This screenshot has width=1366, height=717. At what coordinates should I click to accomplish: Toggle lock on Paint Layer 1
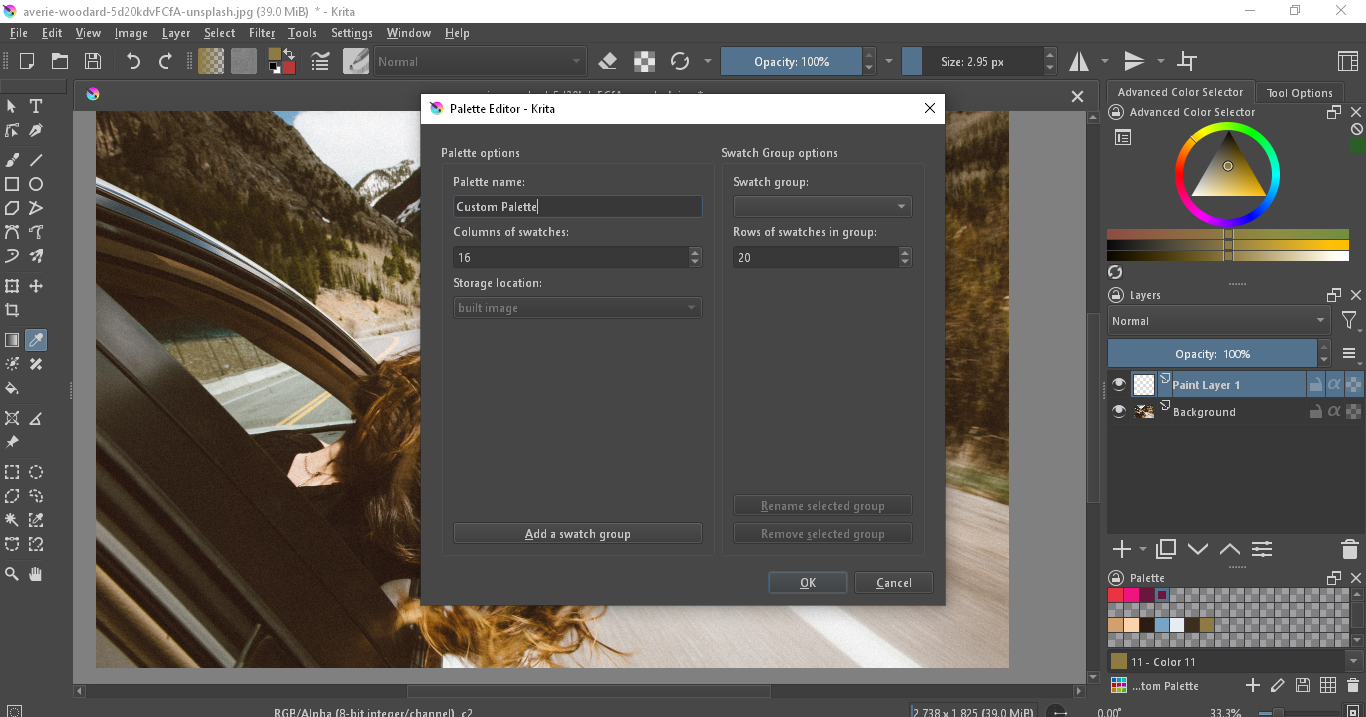pyautogui.click(x=1316, y=384)
